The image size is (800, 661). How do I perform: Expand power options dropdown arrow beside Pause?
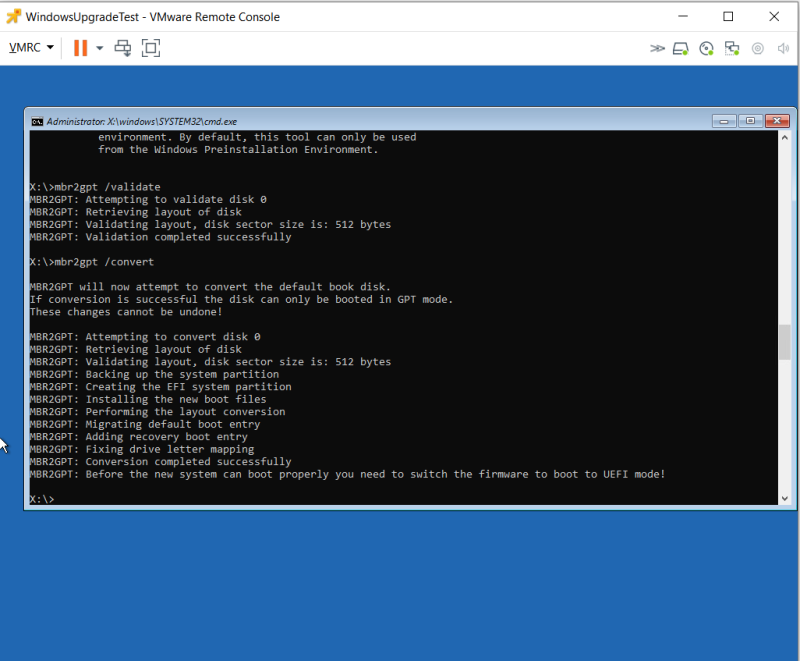[99, 48]
